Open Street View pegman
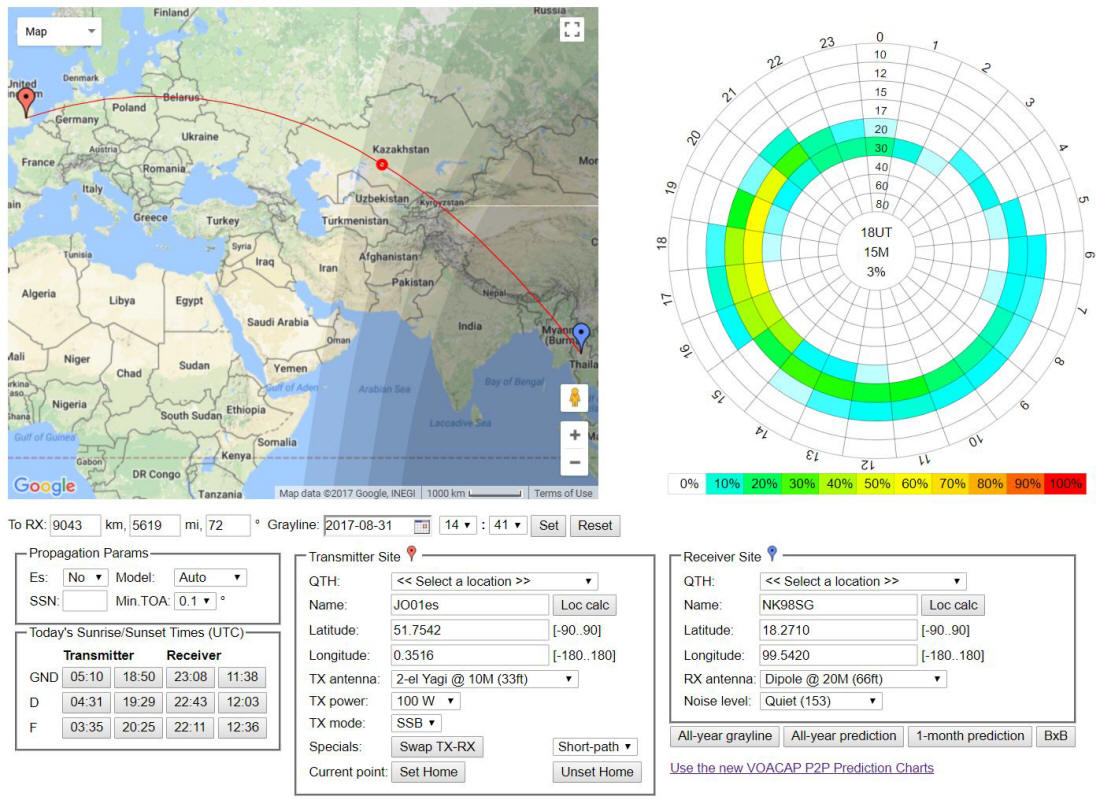Viewport: 1106px width, 799px height. (574, 398)
